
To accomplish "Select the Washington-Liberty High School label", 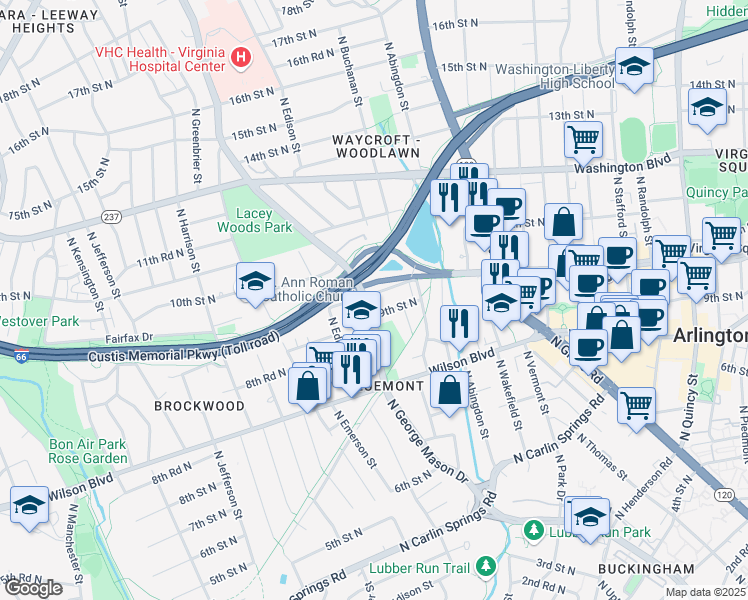I will [555, 76].
